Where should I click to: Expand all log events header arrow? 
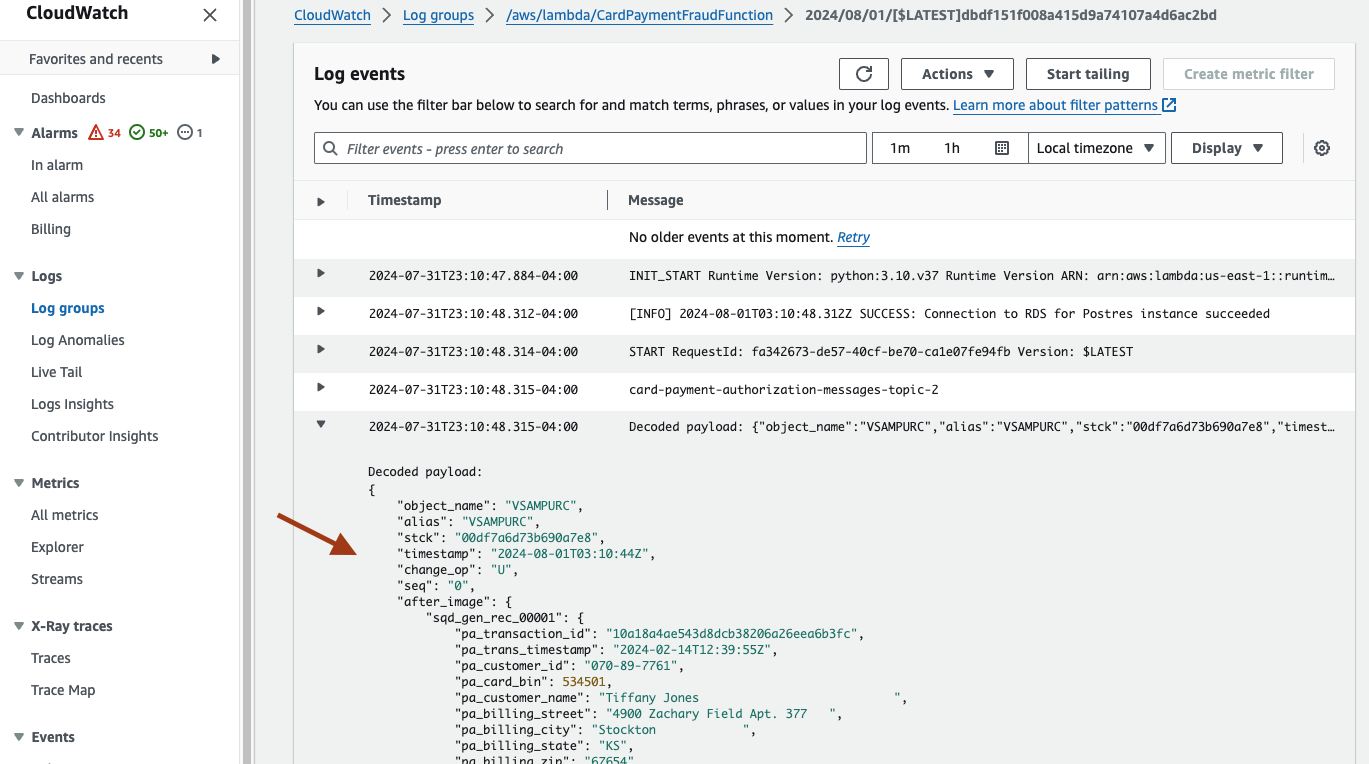pos(321,201)
